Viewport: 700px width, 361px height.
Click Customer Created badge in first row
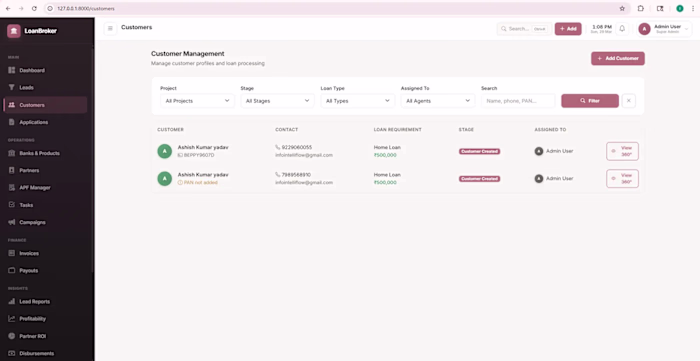pyautogui.click(x=479, y=151)
